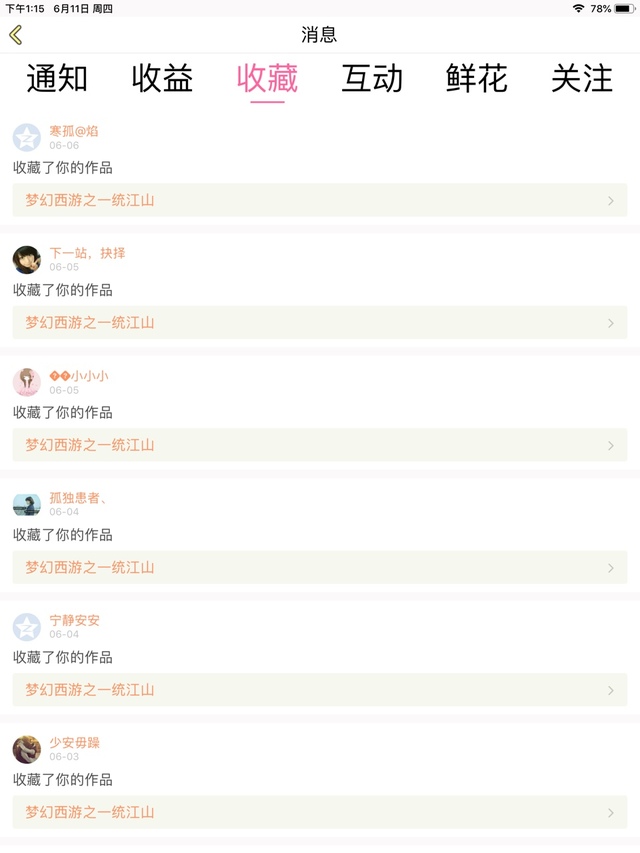Open 梦幻西游之一统江山 under the 小小小 user
The height and width of the screenshot is (853, 640).
coord(90,445)
